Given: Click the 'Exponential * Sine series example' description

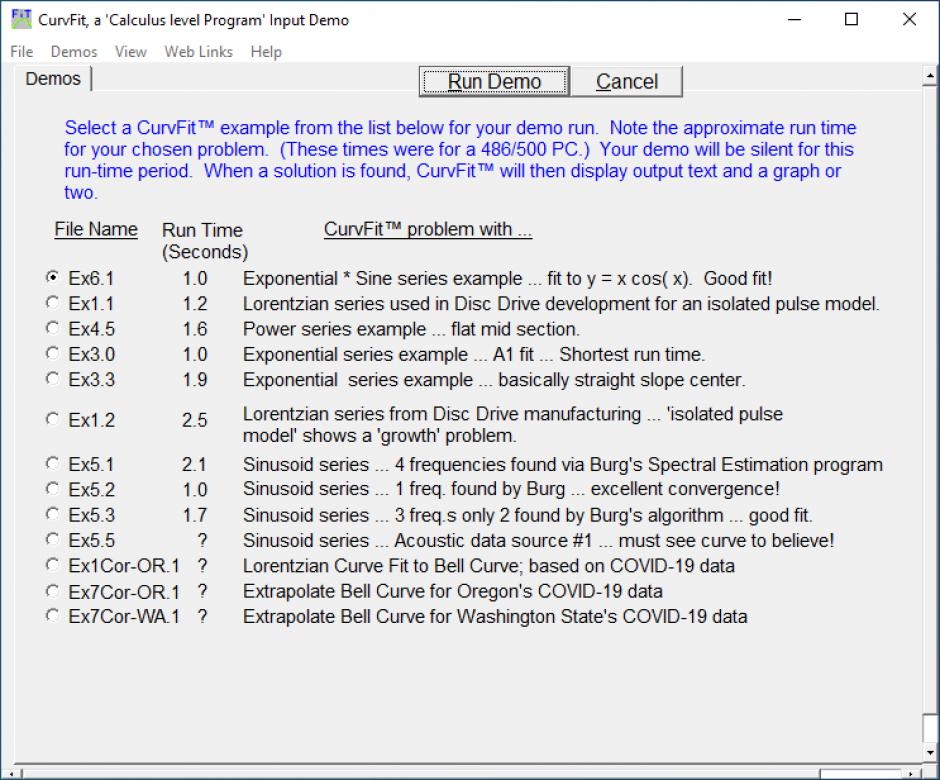Looking at the screenshot, I should click(x=507, y=278).
